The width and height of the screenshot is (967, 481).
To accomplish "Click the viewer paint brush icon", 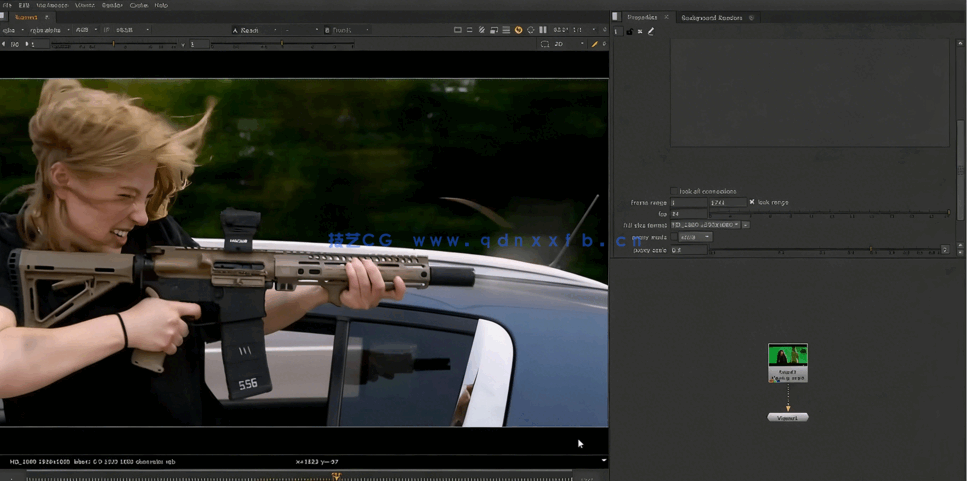I will [x=595, y=44].
